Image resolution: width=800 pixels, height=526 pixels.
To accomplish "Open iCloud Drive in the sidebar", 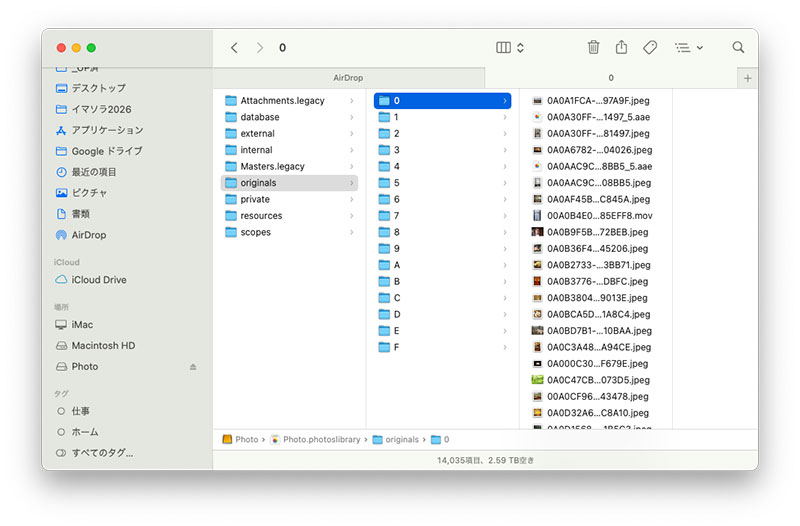I will click(x=98, y=280).
